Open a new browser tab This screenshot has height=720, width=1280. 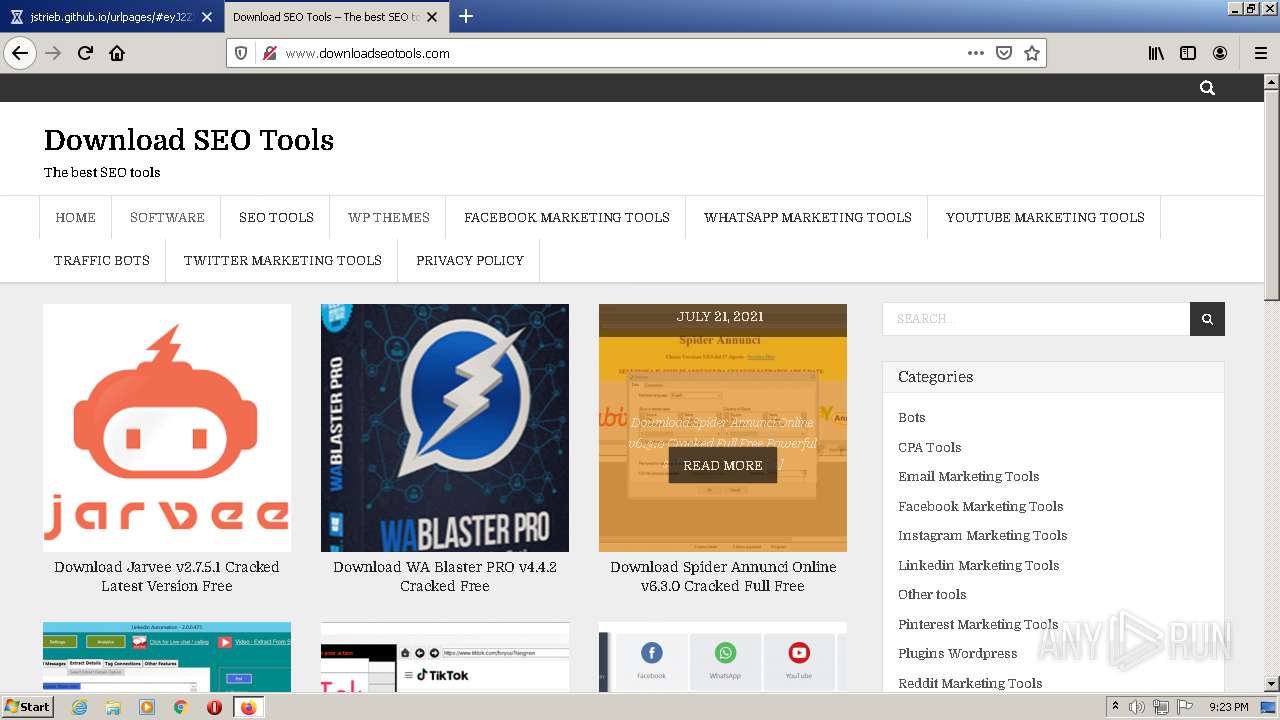coord(466,16)
